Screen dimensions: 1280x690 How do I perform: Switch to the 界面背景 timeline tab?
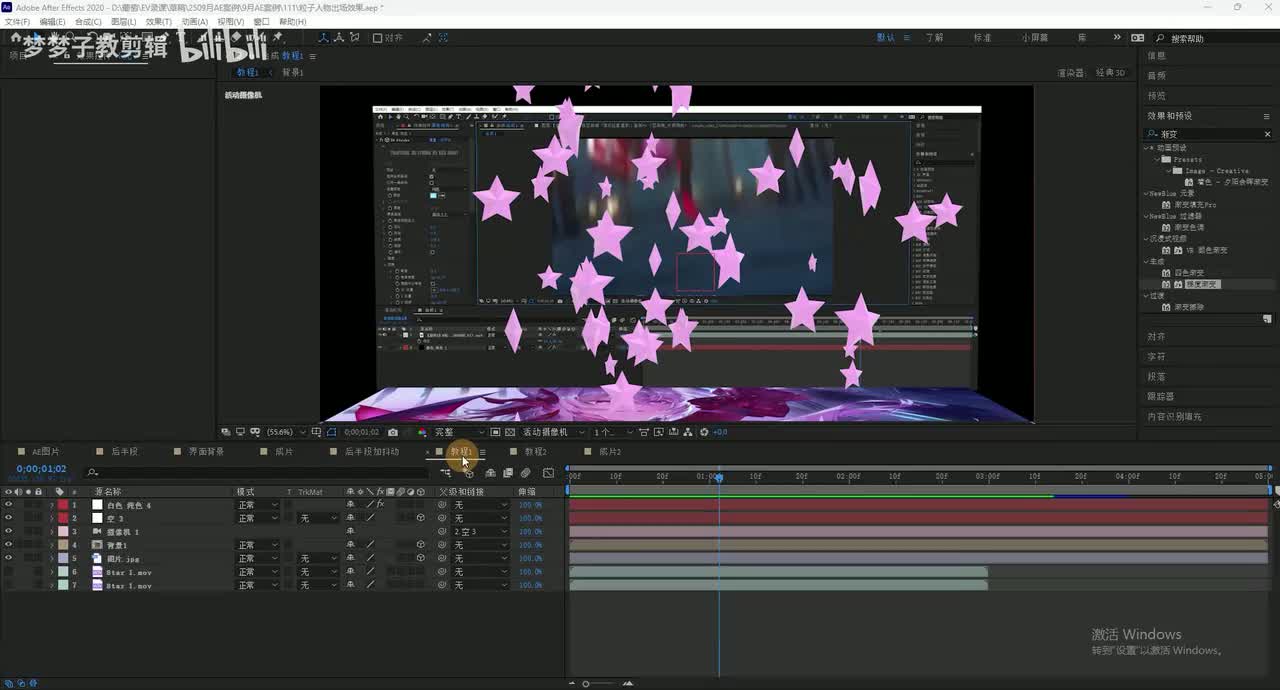pos(206,452)
